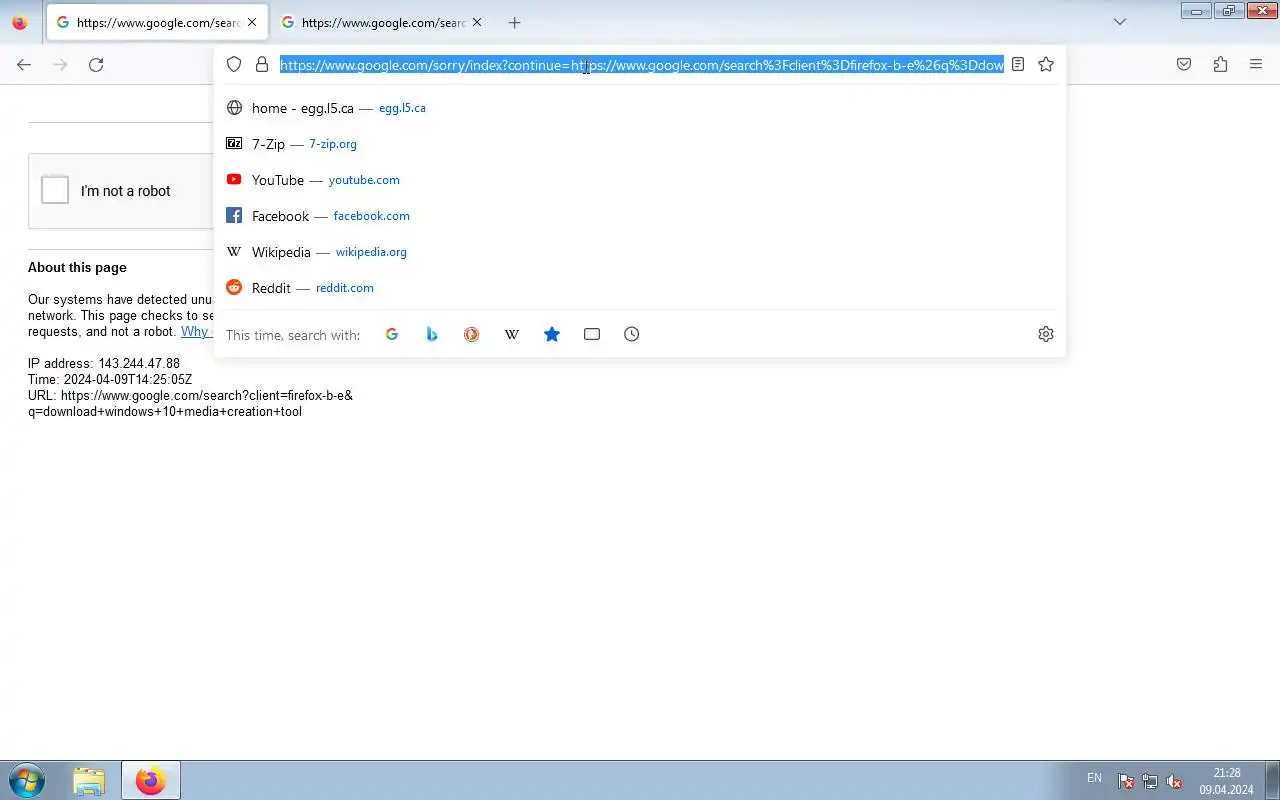Open the taskbar clock showing 21:28
Screen dimensions: 1280x800
pos(1226,781)
